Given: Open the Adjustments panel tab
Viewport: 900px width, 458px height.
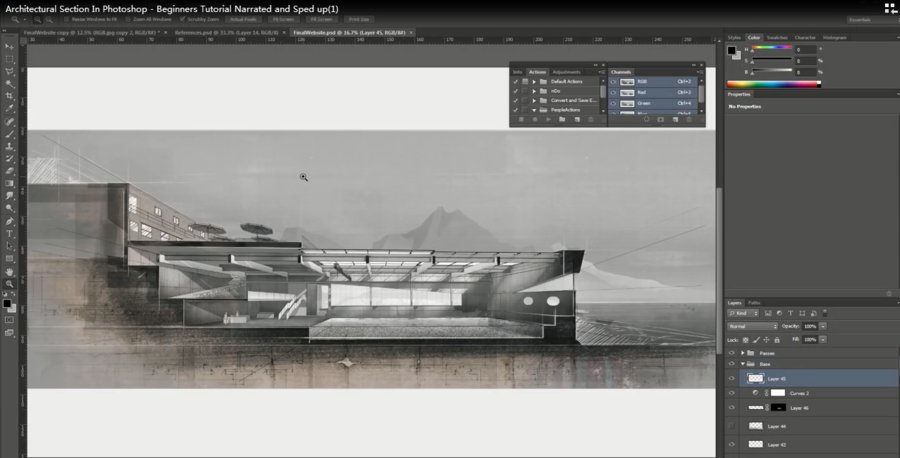Looking at the screenshot, I should point(567,72).
